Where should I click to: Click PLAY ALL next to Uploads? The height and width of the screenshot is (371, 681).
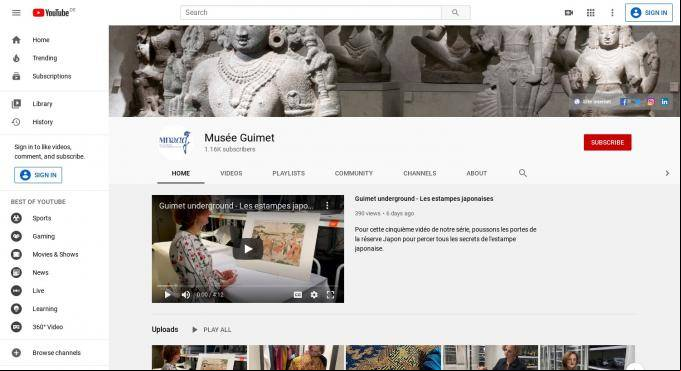212,330
